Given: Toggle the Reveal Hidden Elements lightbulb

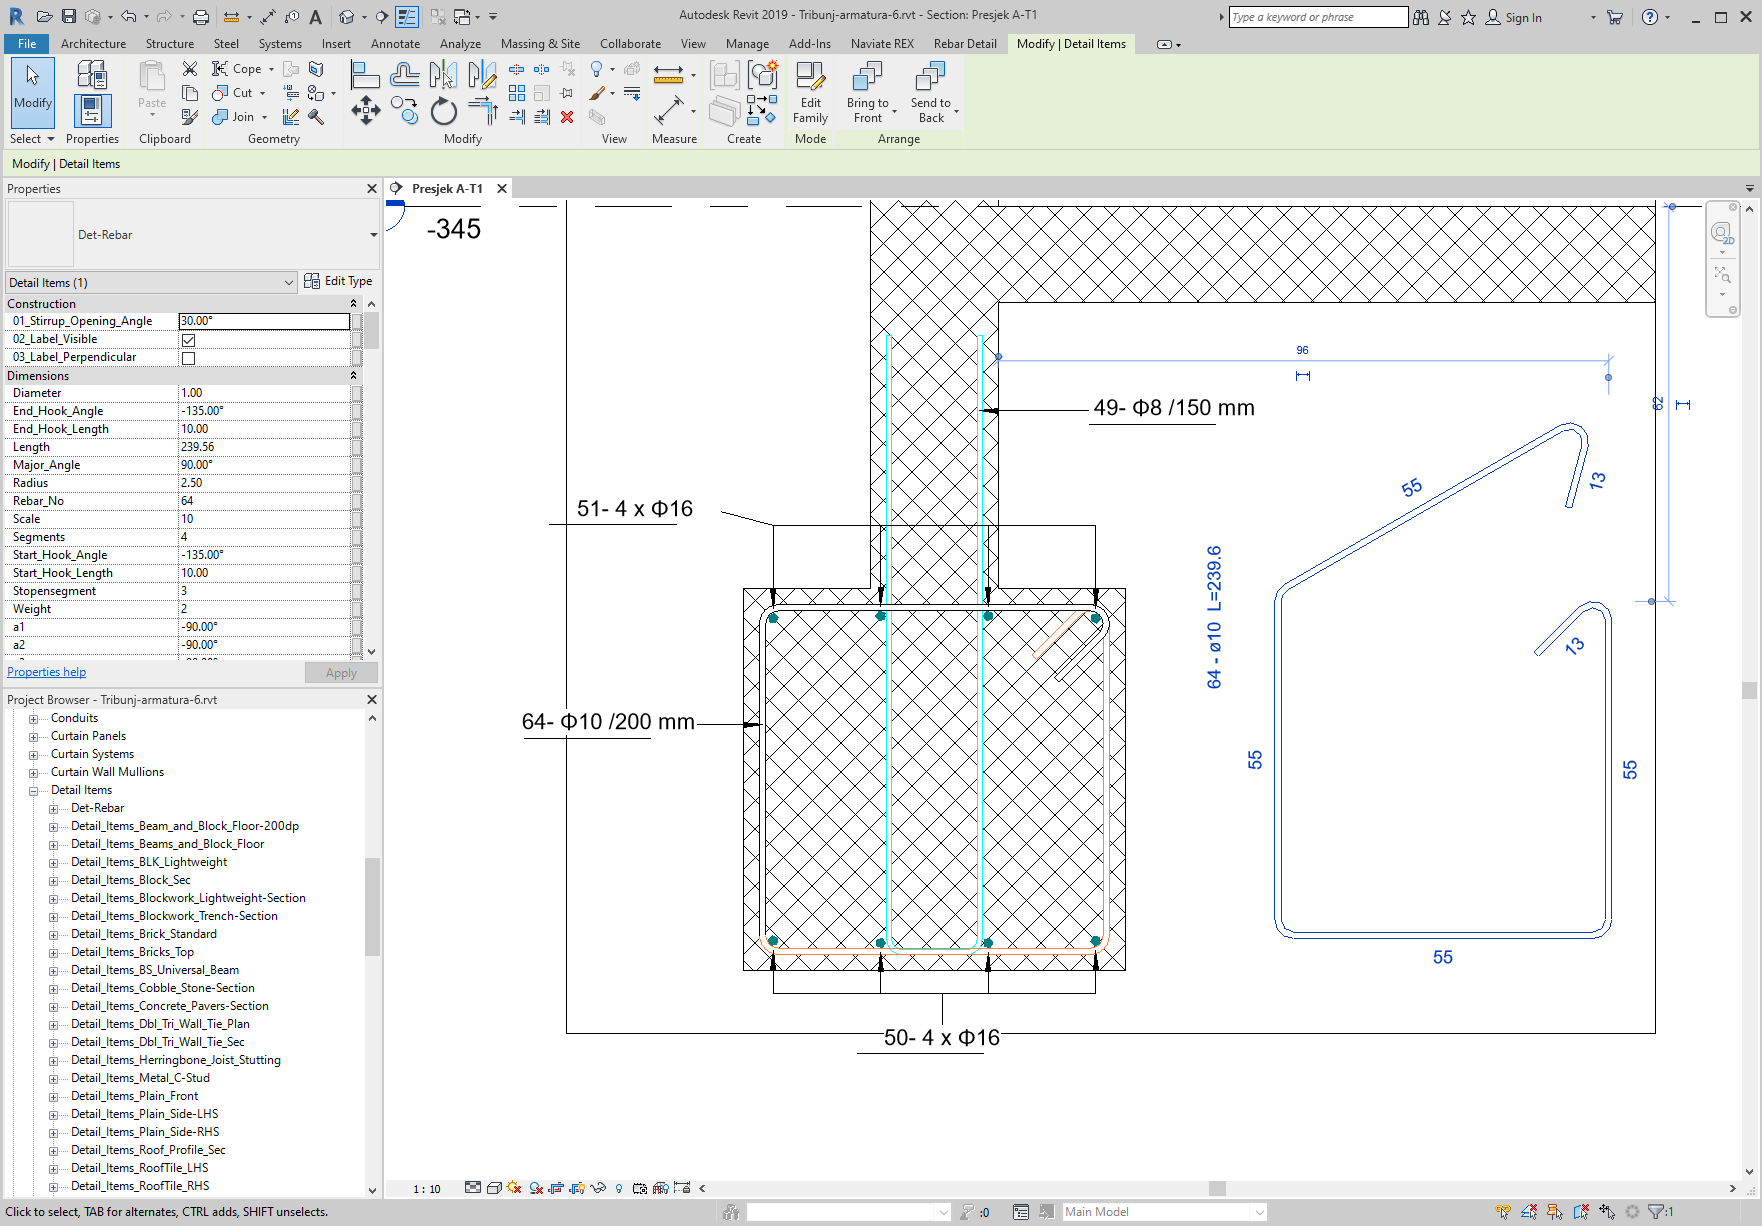Looking at the screenshot, I should click(619, 1188).
